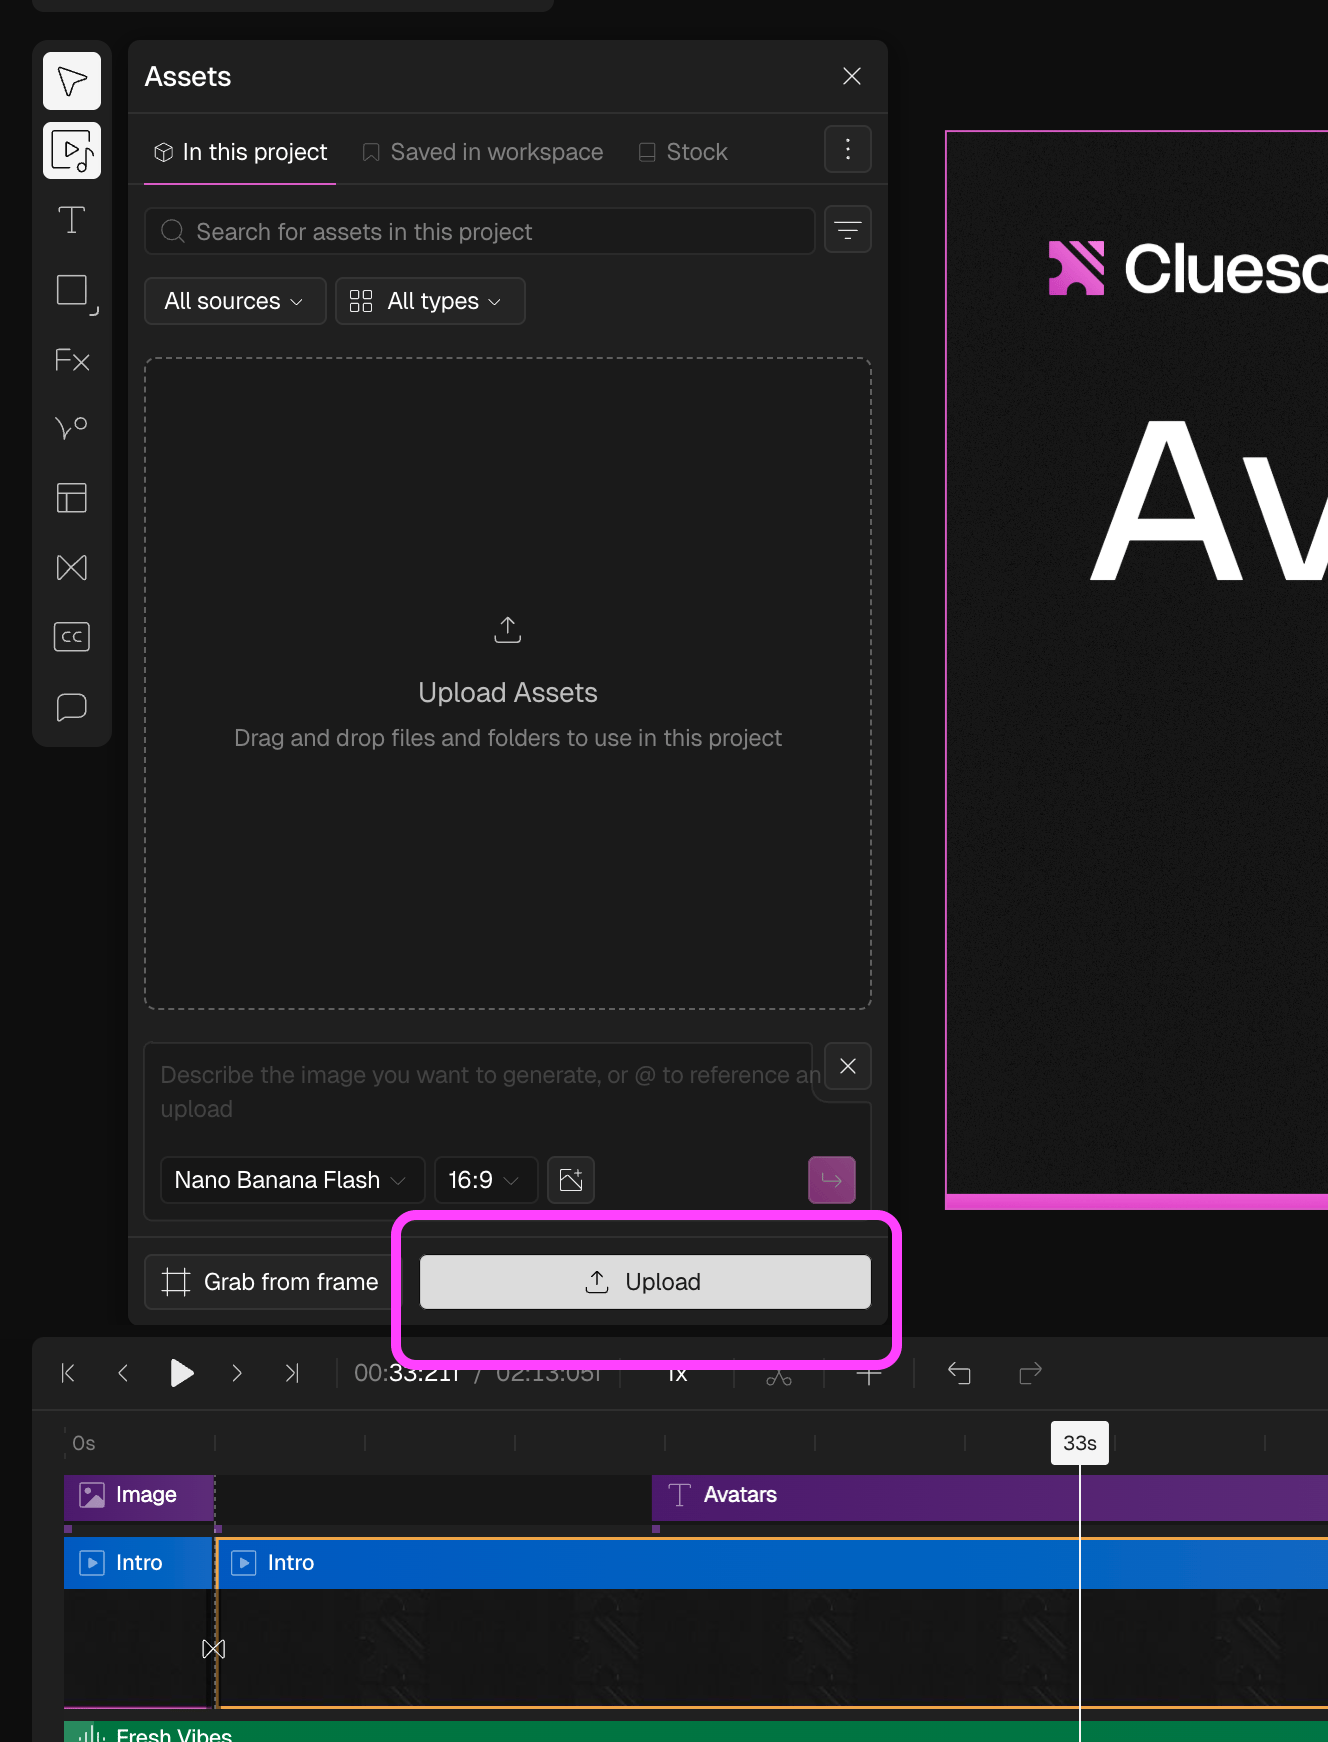Open the comments tool
Image resolution: width=1328 pixels, height=1742 pixels.
point(72,707)
